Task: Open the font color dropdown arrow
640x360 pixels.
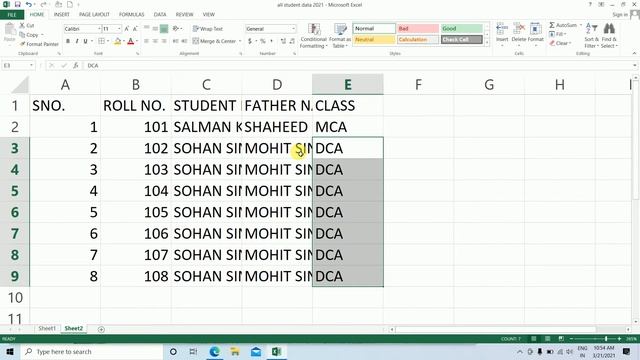Action: 137,41
